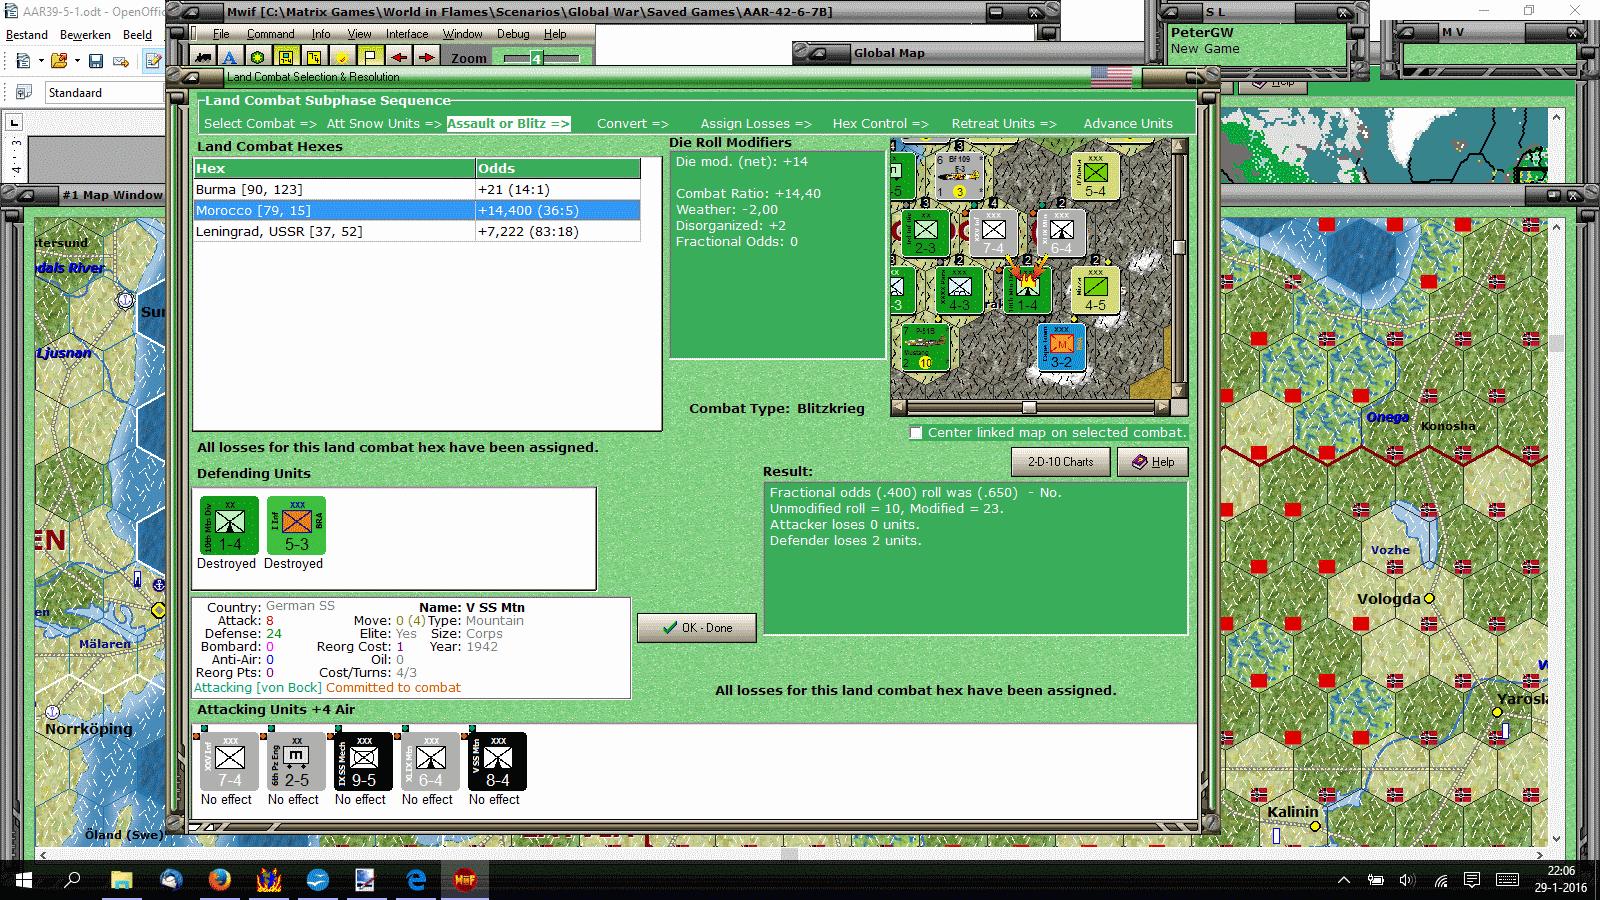The image size is (1600, 900).
Task: Open taskbar search magnifier
Action: click(x=72, y=880)
